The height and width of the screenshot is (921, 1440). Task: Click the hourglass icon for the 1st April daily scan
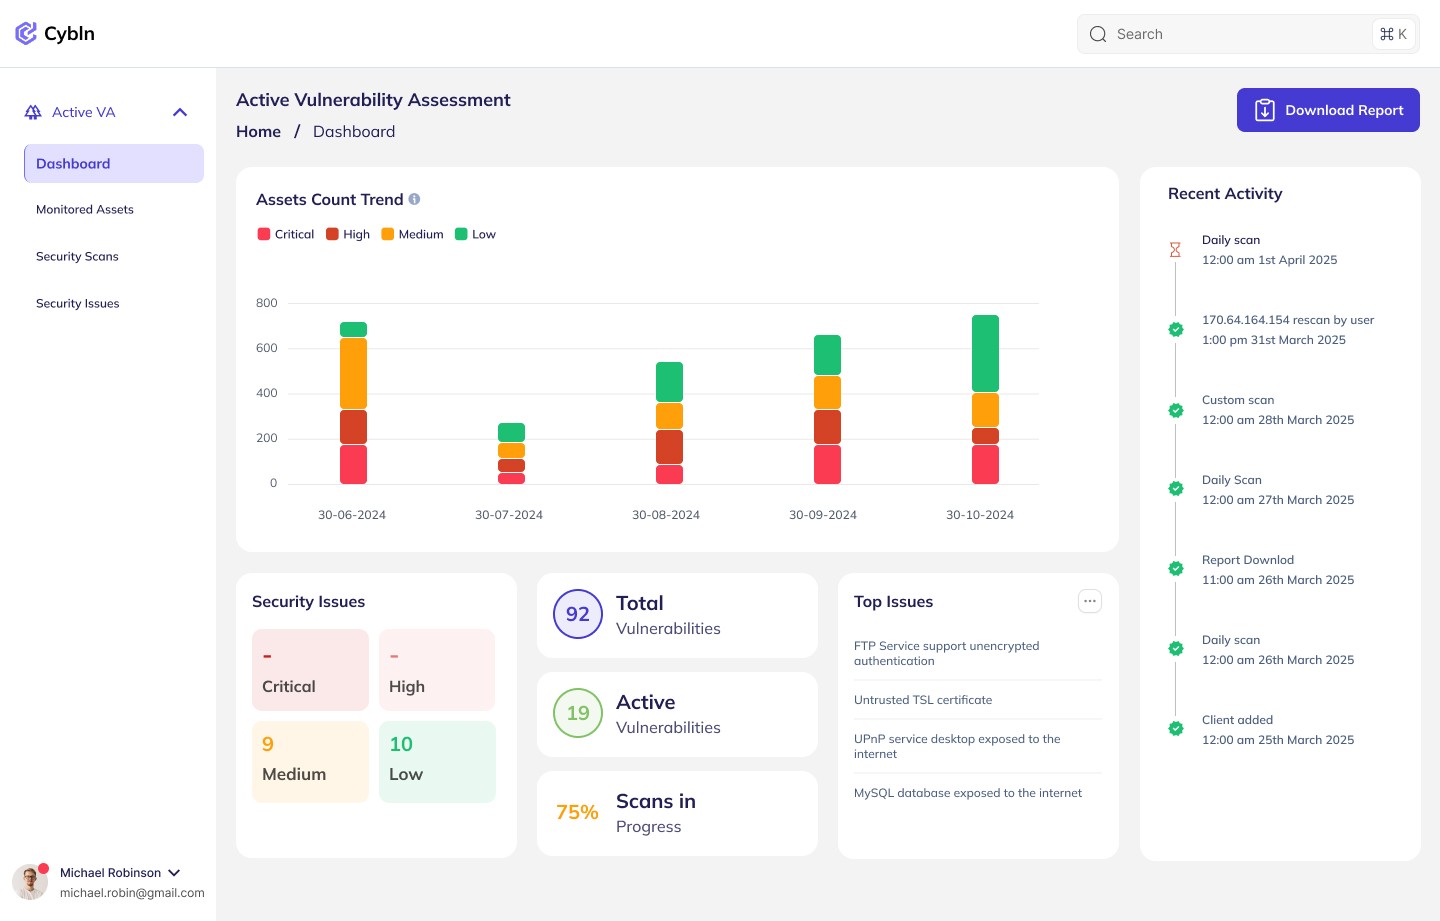tap(1176, 250)
